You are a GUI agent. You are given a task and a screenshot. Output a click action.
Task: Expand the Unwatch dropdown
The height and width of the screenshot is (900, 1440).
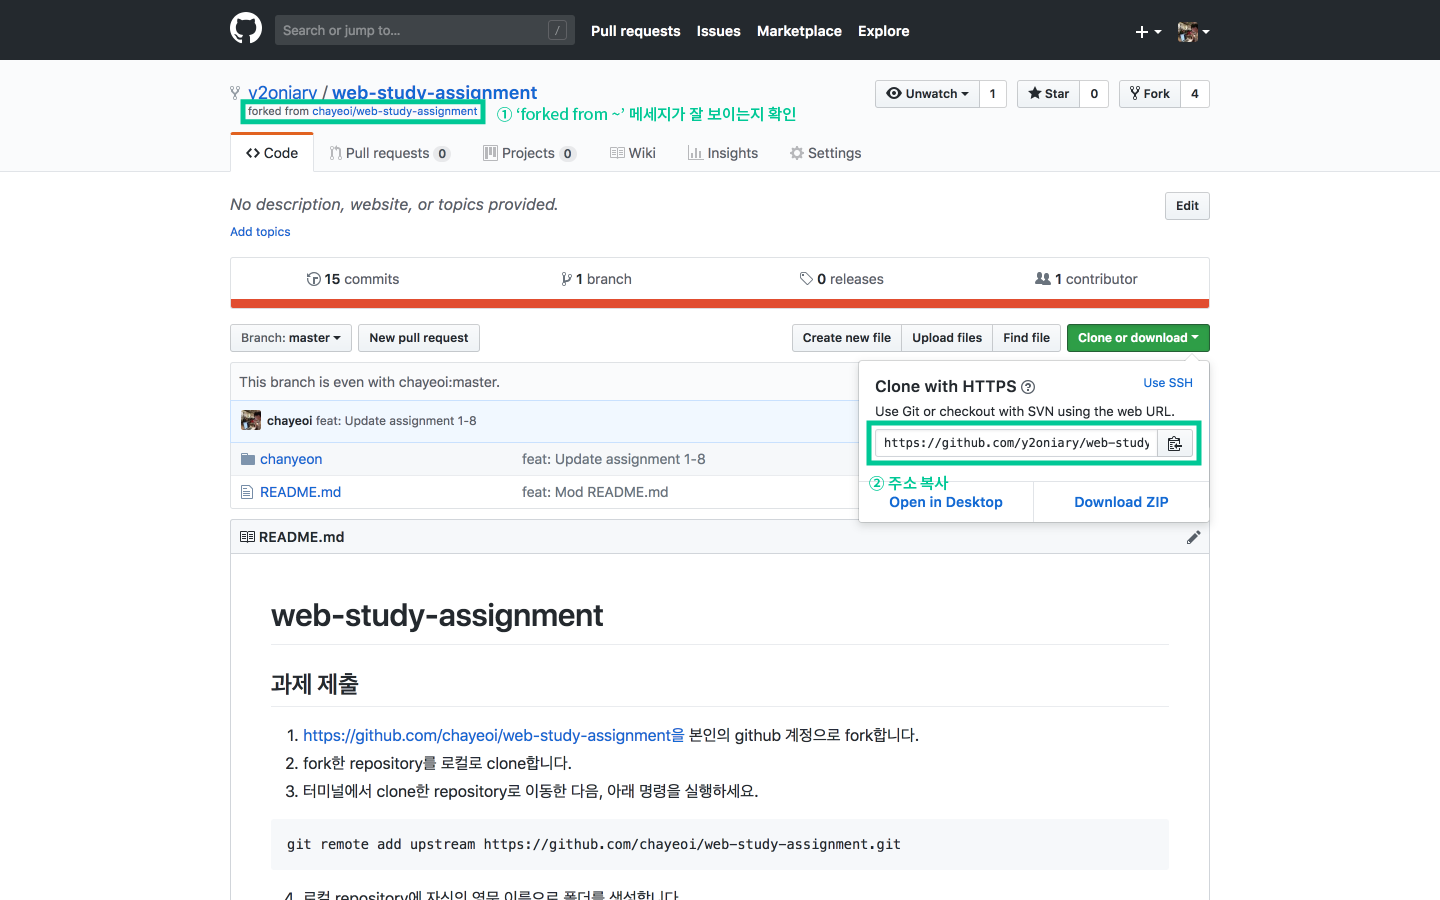pyautogui.click(x=927, y=94)
